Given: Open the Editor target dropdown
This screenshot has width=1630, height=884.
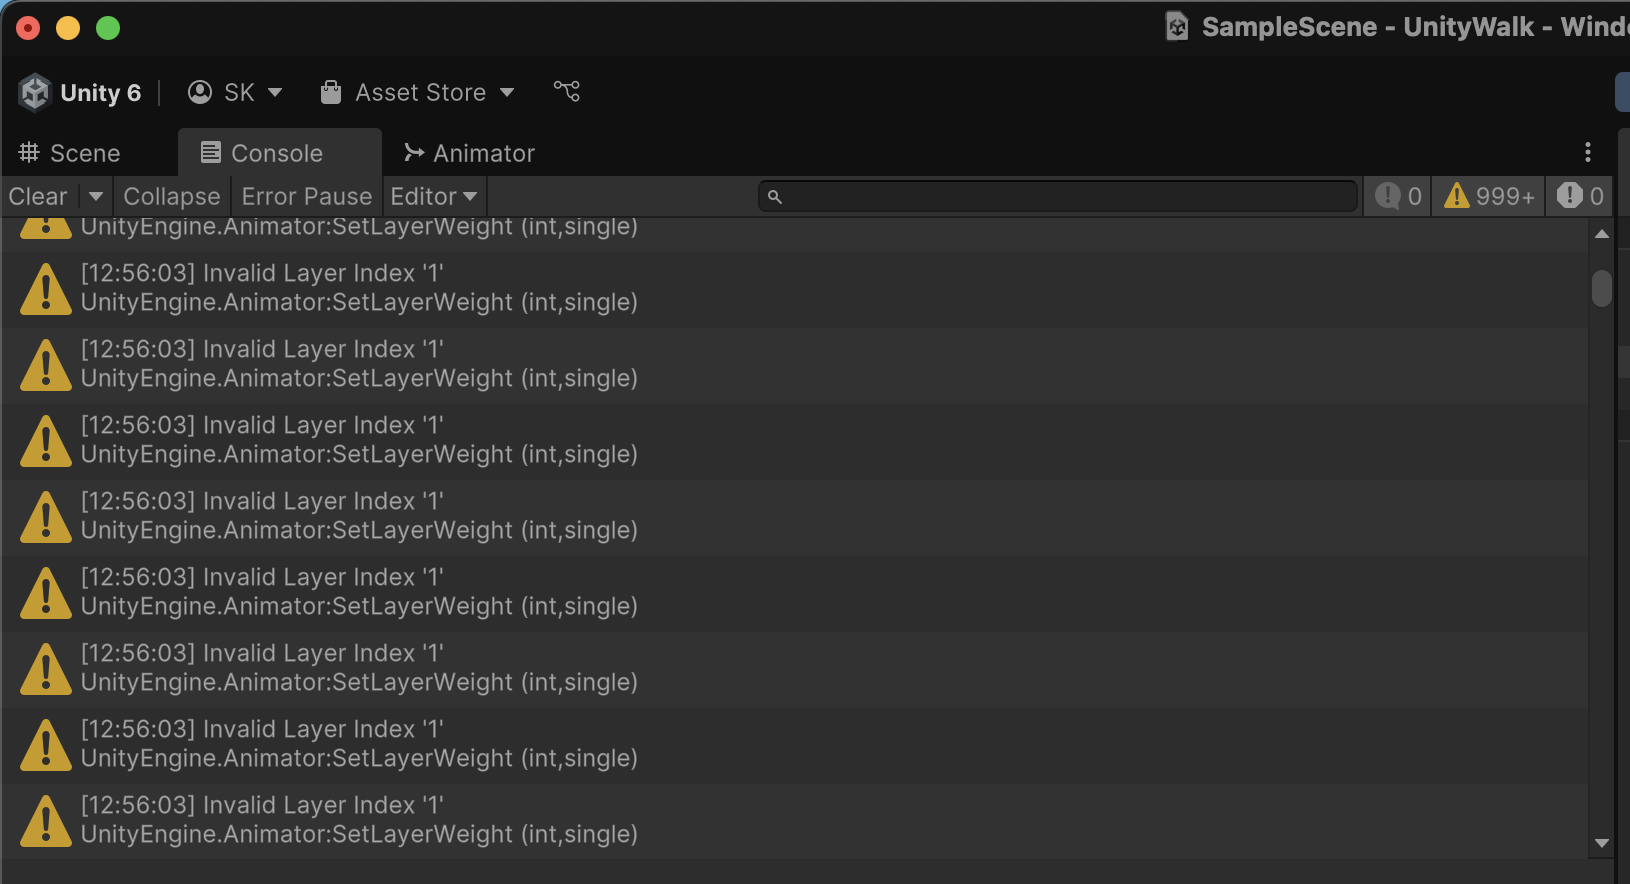Looking at the screenshot, I should pyautogui.click(x=433, y=196).
